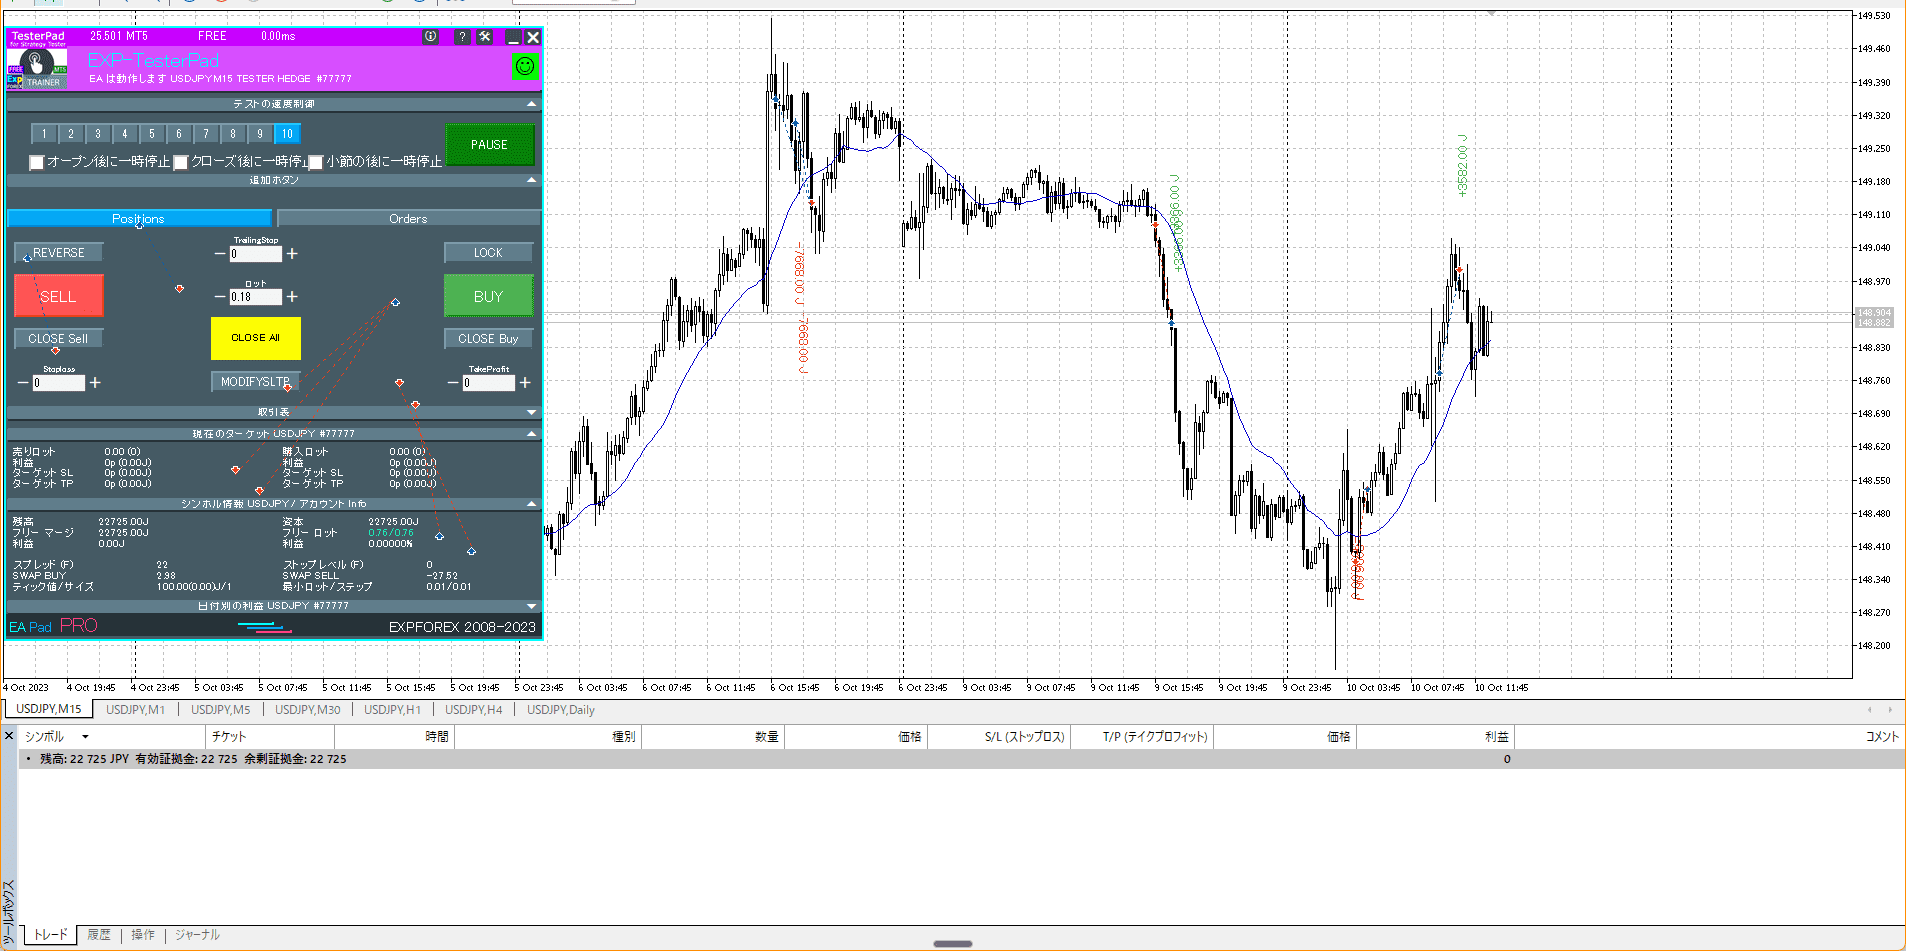Collapse the テストの速度制御 section

531,104
